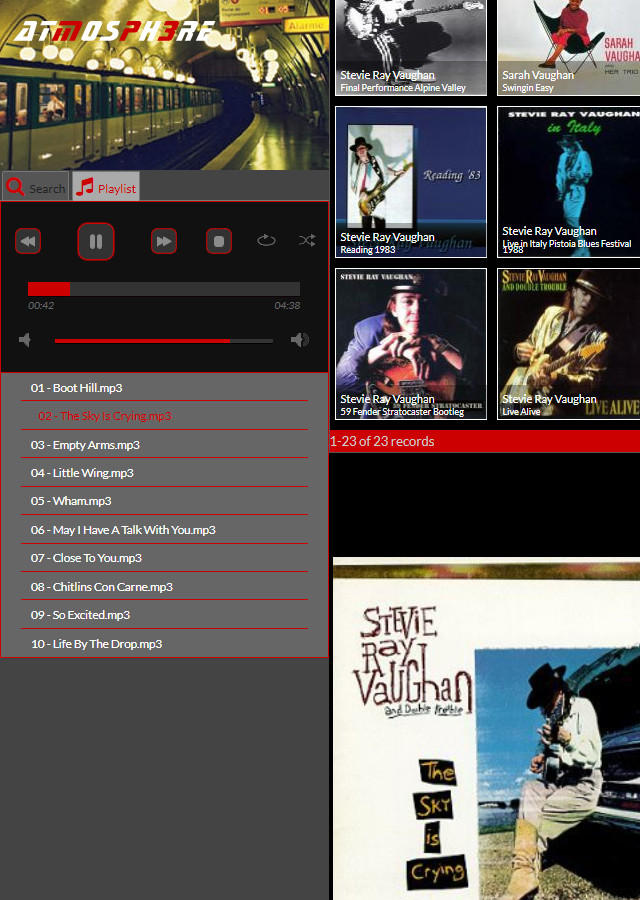Click The Sky Is Crying large cover art
This screenshot has width=640, height=900.
coord(487,728)
